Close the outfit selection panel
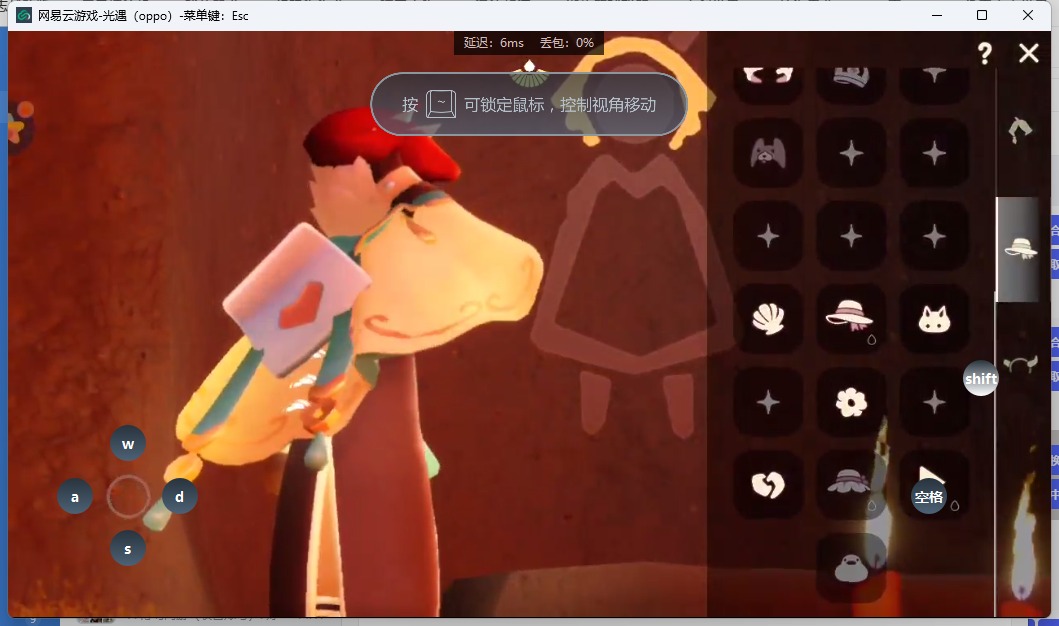Image resolution: width=1059 pixels, height=626 pixels. click(1029, 53)
